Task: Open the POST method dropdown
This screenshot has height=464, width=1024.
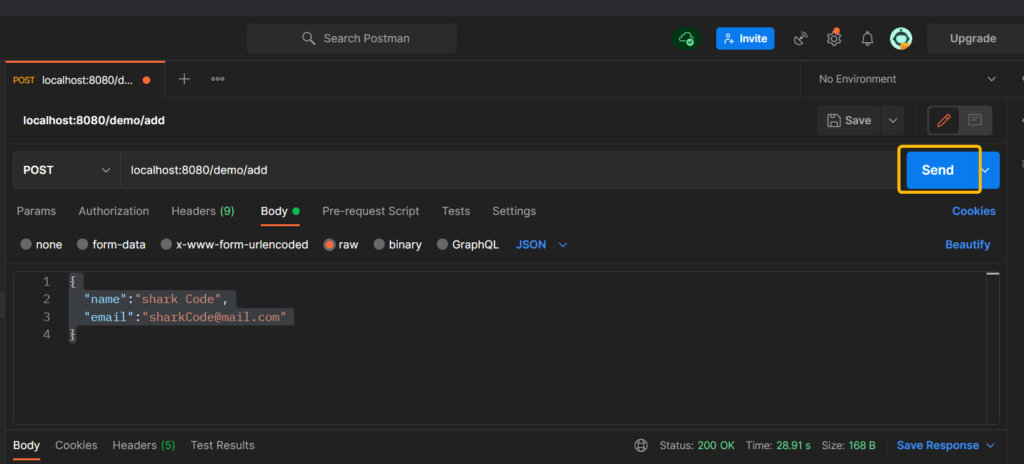Action: click(67, 170)
